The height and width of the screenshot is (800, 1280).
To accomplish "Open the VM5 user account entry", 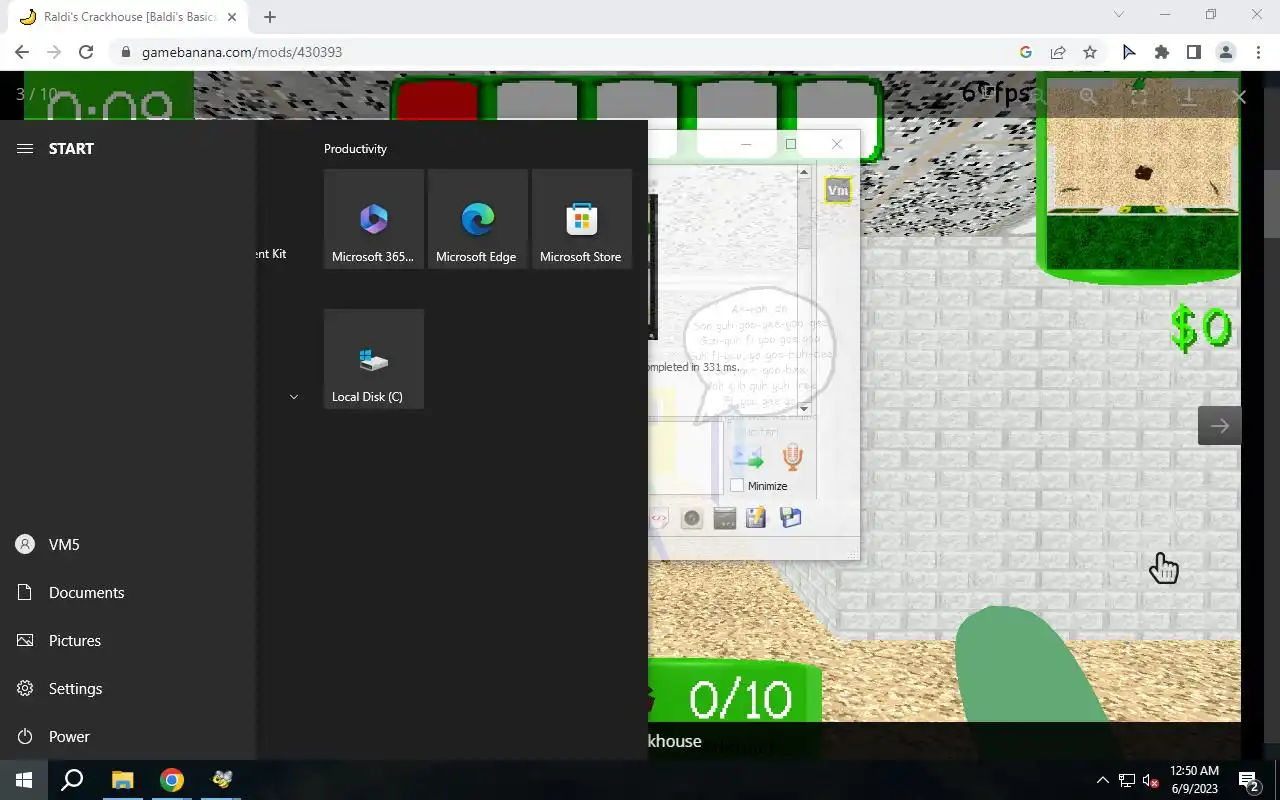I will pos(128,544).
